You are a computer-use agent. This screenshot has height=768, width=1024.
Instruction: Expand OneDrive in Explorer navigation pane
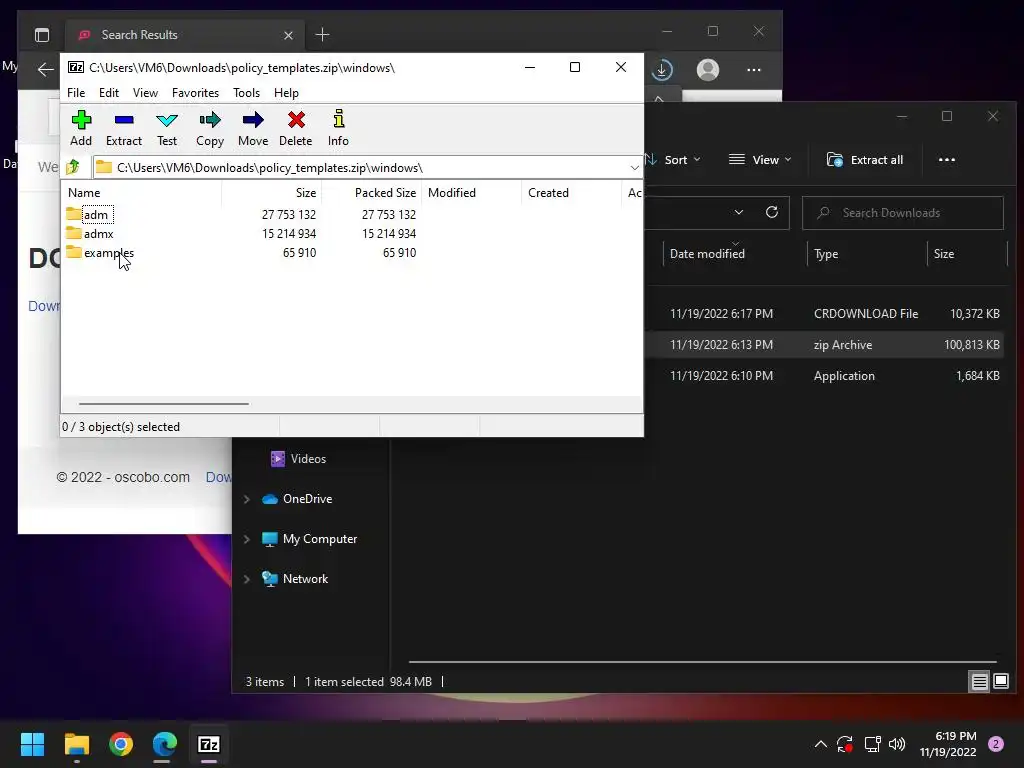click(x=247, y=500)
